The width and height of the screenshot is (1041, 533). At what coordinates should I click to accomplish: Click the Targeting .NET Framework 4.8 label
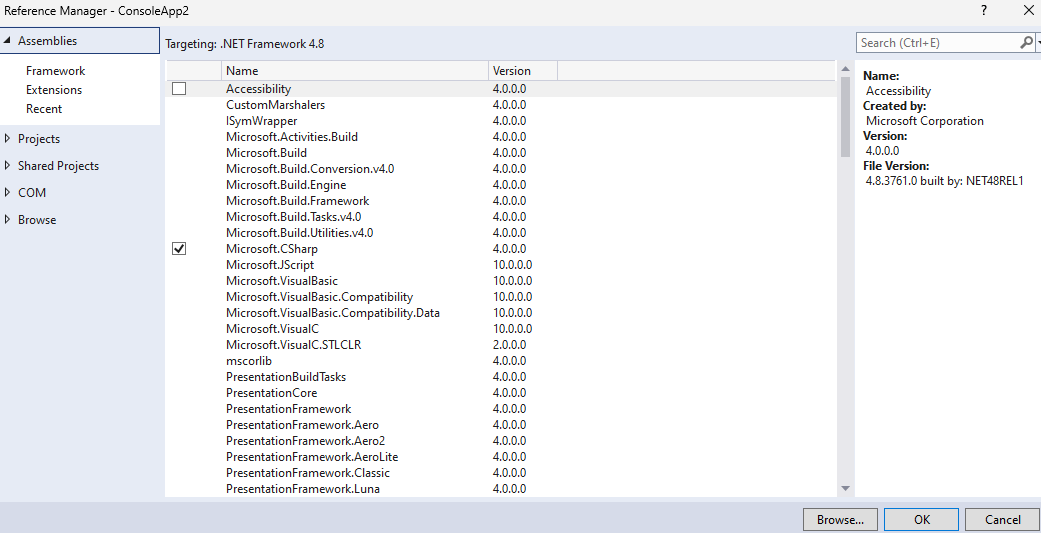coord(245,44)
